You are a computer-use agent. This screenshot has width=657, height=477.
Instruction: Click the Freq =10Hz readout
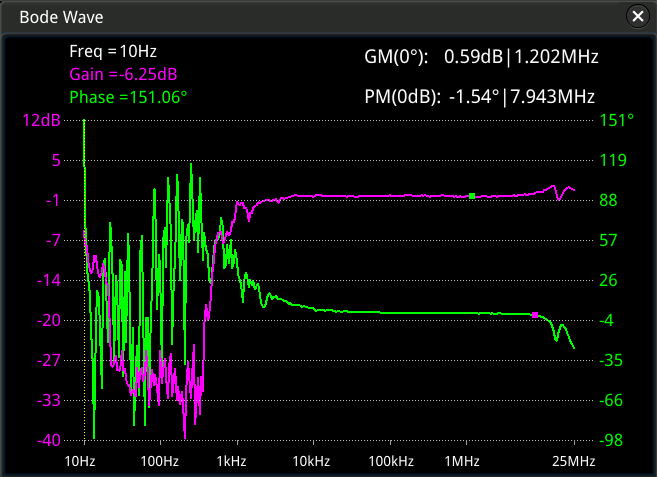point(113,51)
